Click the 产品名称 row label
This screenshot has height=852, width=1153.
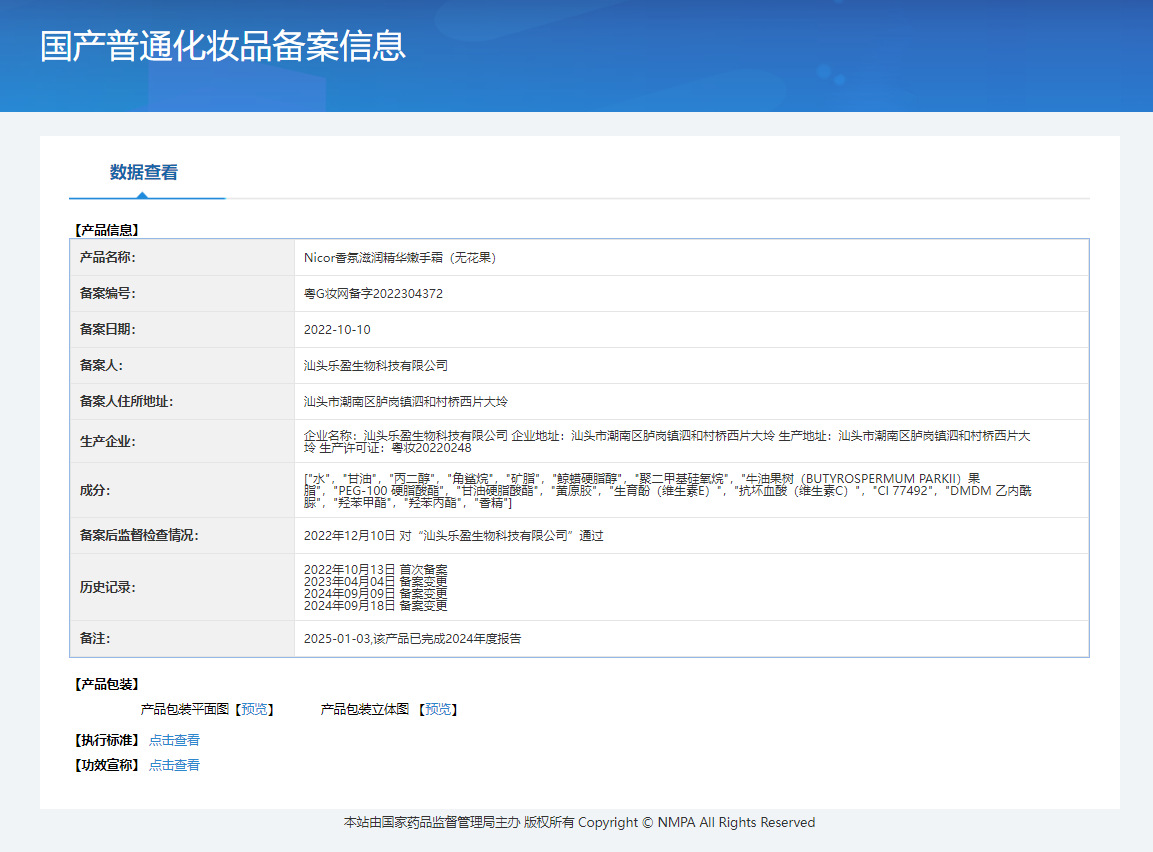click(107, 257)
